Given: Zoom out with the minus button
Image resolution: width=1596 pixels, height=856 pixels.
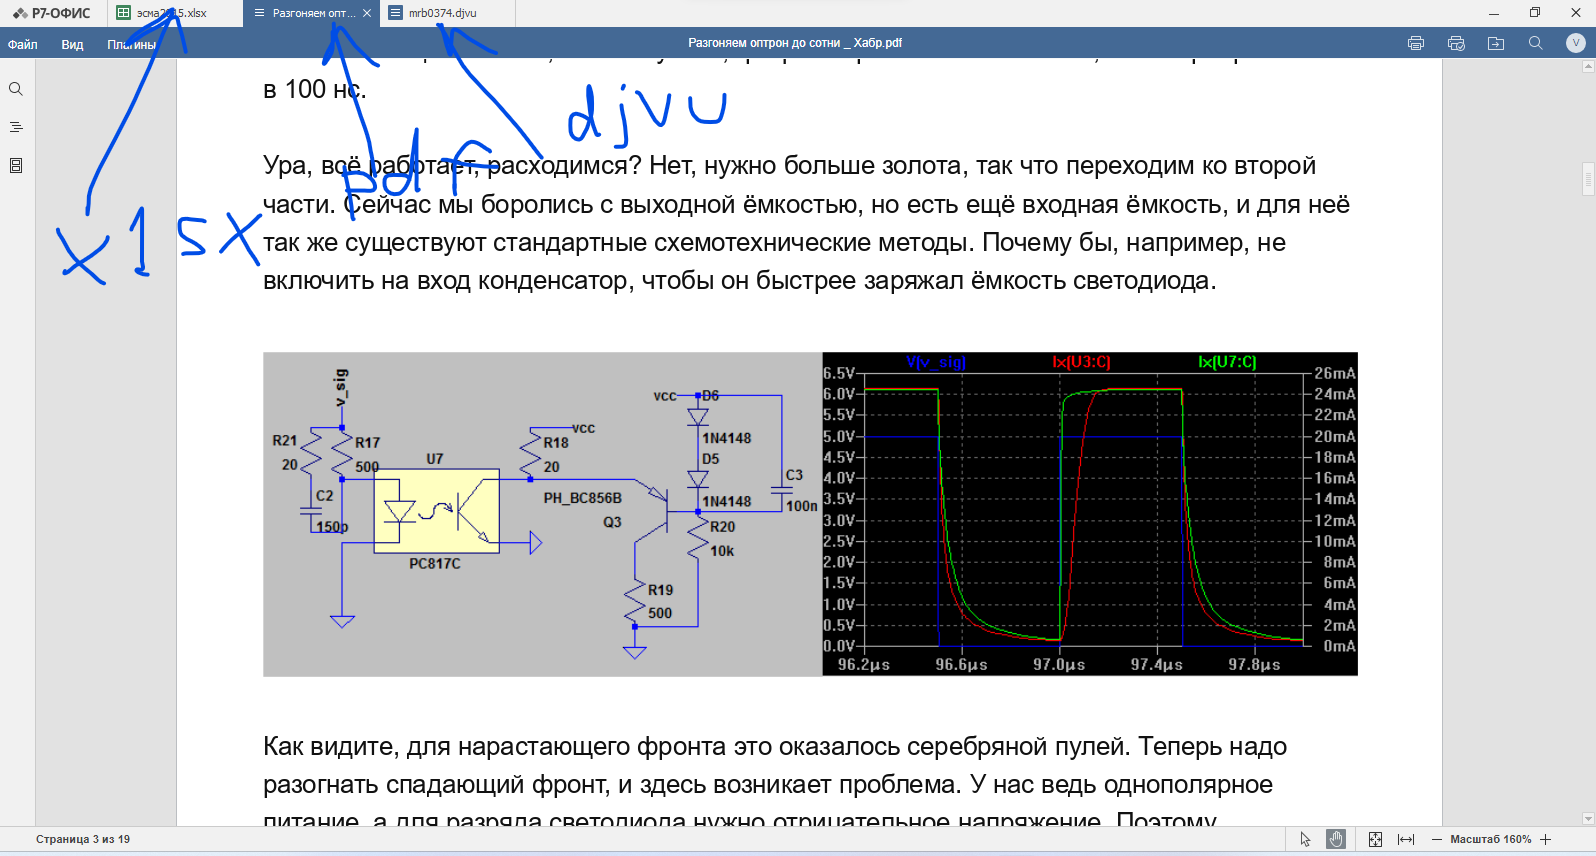Looking at the screenshot, I should click(x=1437, y=839).
